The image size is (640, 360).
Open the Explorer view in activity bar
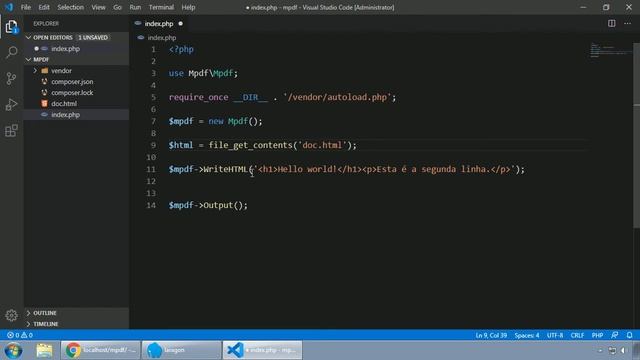pyautogui.click(x=11, y=27)
